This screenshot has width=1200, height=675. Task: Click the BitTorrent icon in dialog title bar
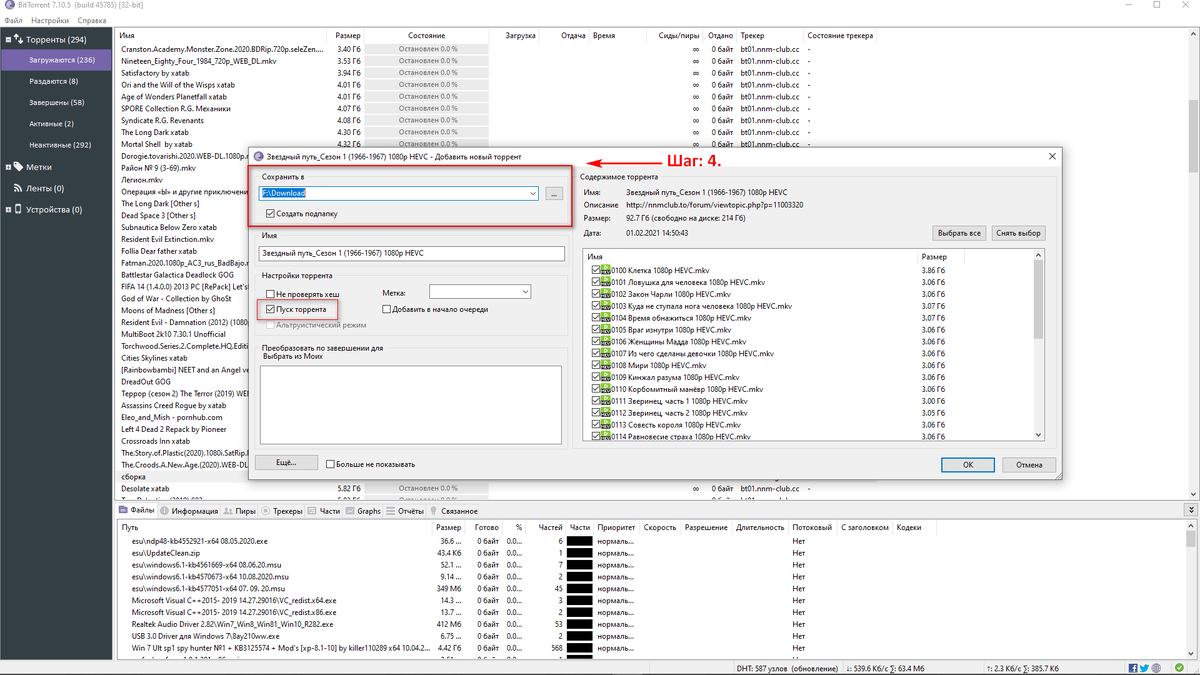(x=259, y=157)
